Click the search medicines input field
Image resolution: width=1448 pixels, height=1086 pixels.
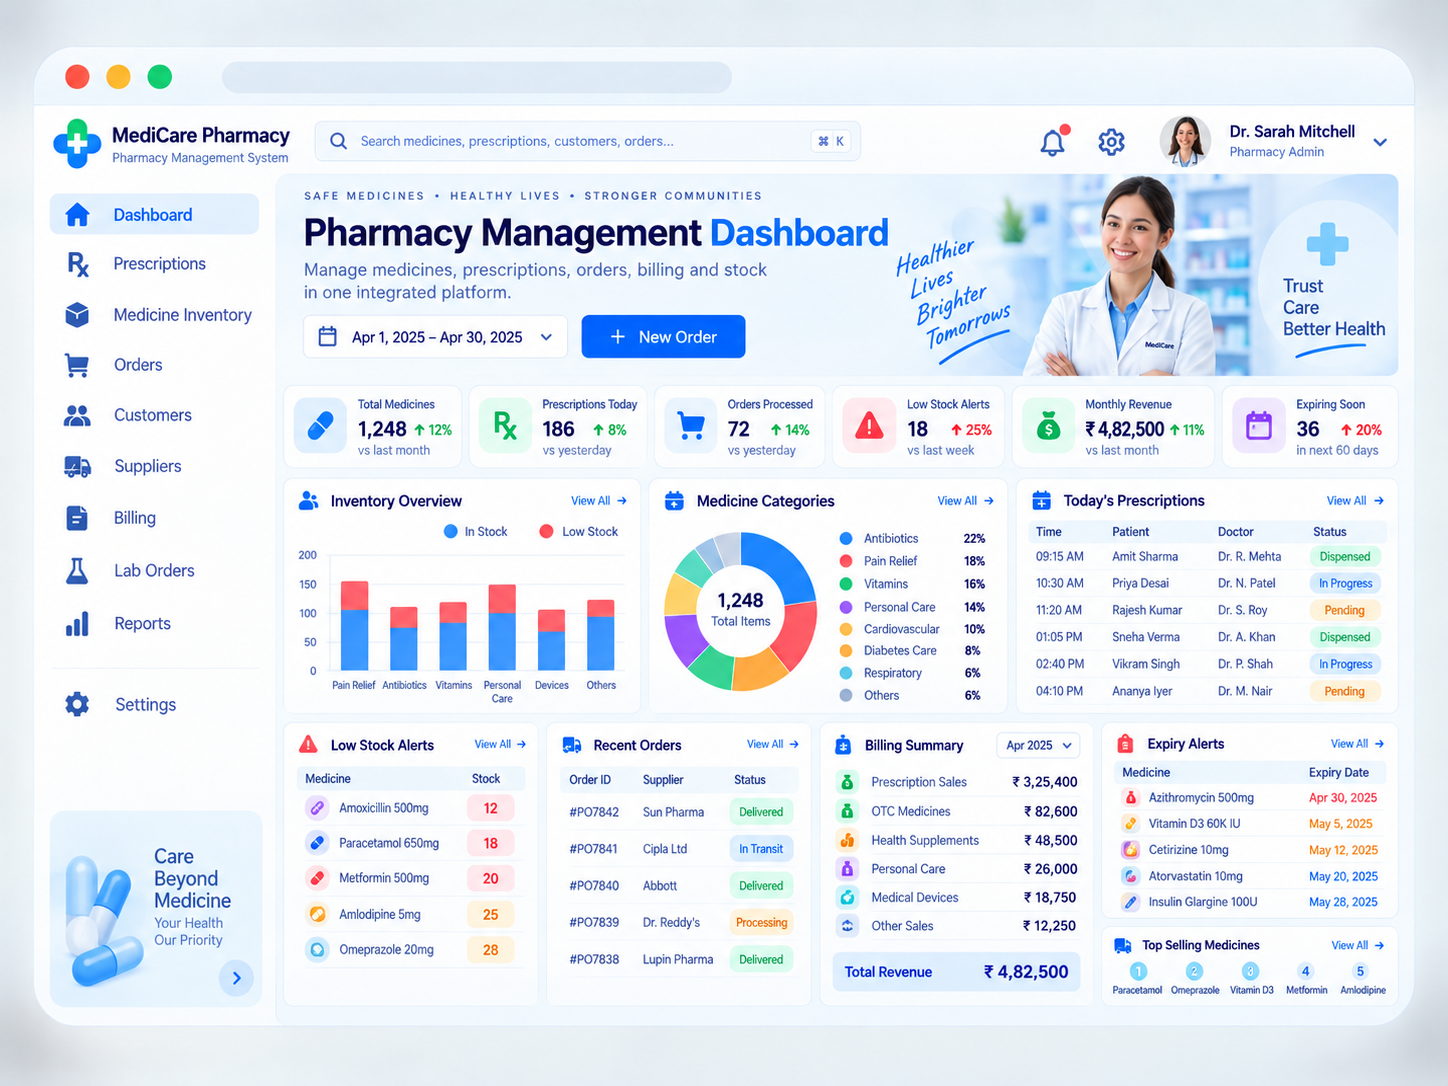pyautogui.click(x=587, y=141)
